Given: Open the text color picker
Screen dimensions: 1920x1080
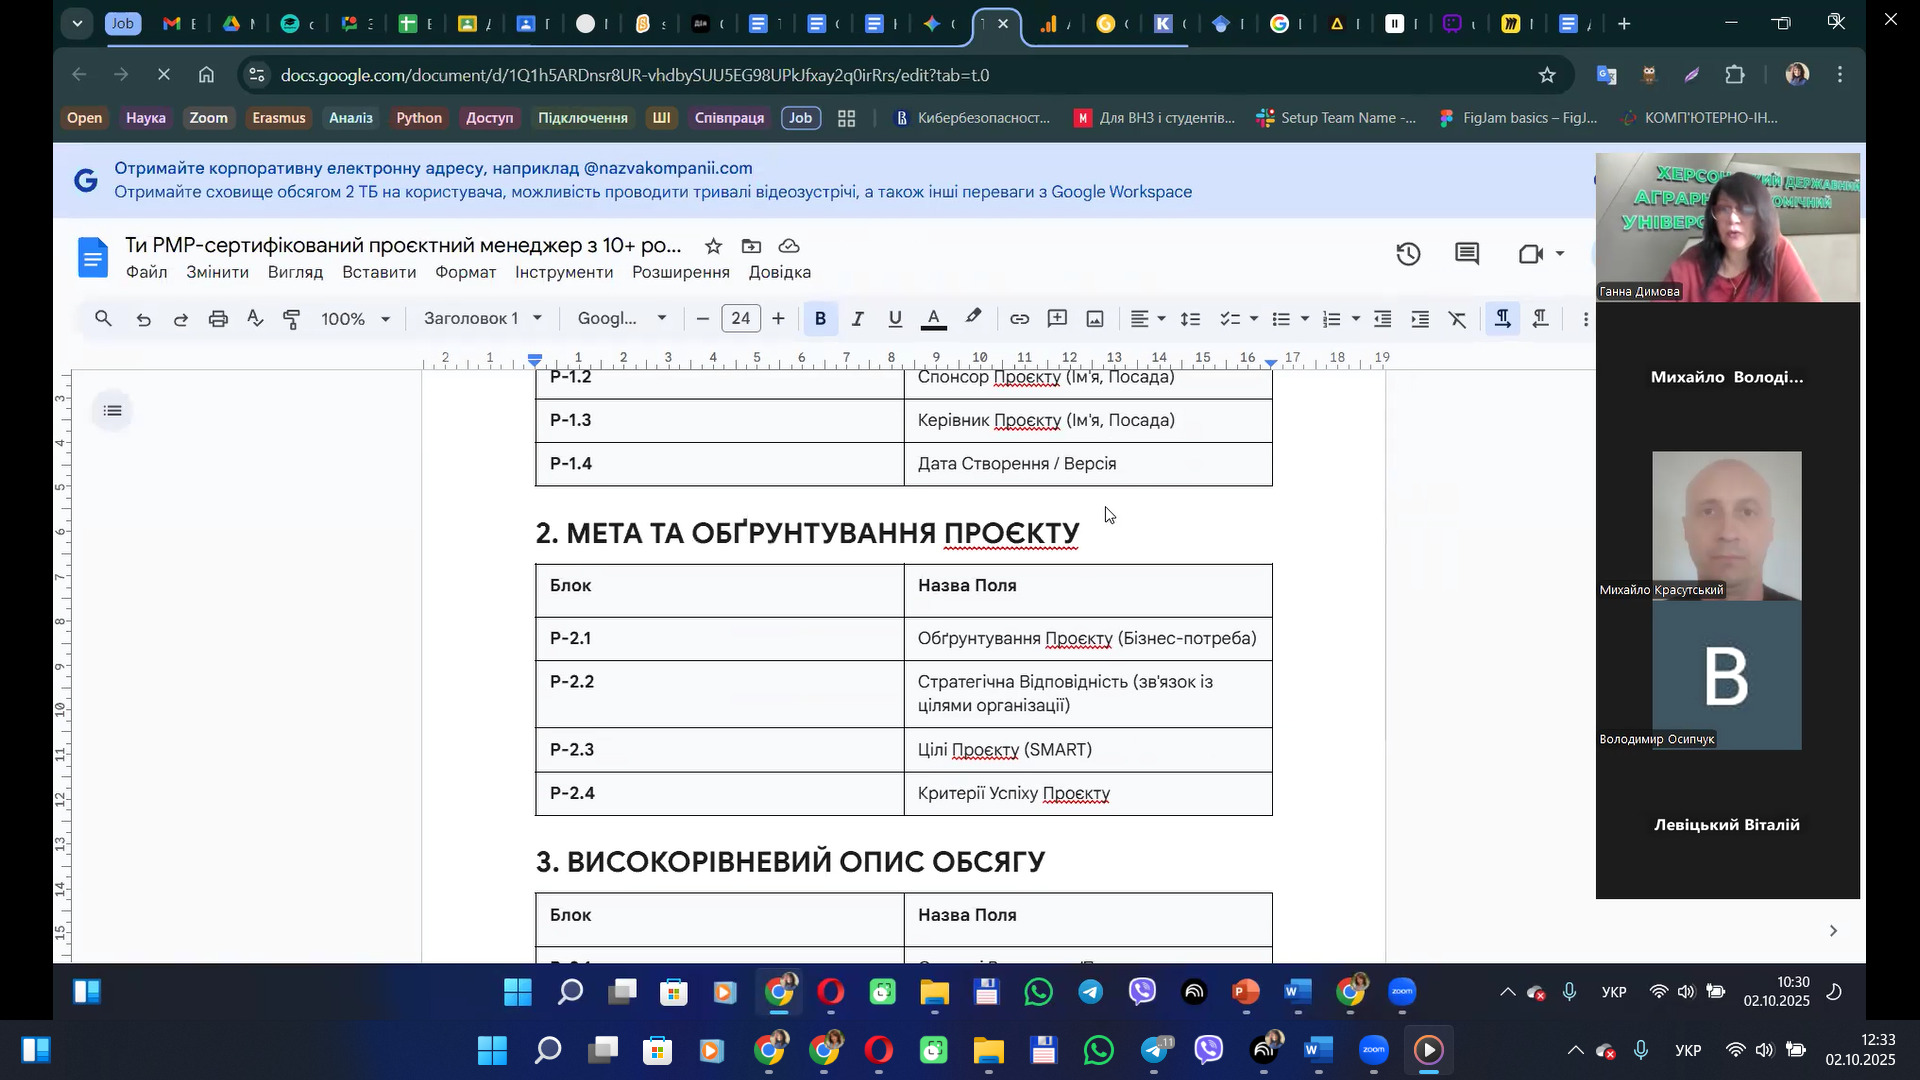Looking at the screenshot, I should point(933,319).
